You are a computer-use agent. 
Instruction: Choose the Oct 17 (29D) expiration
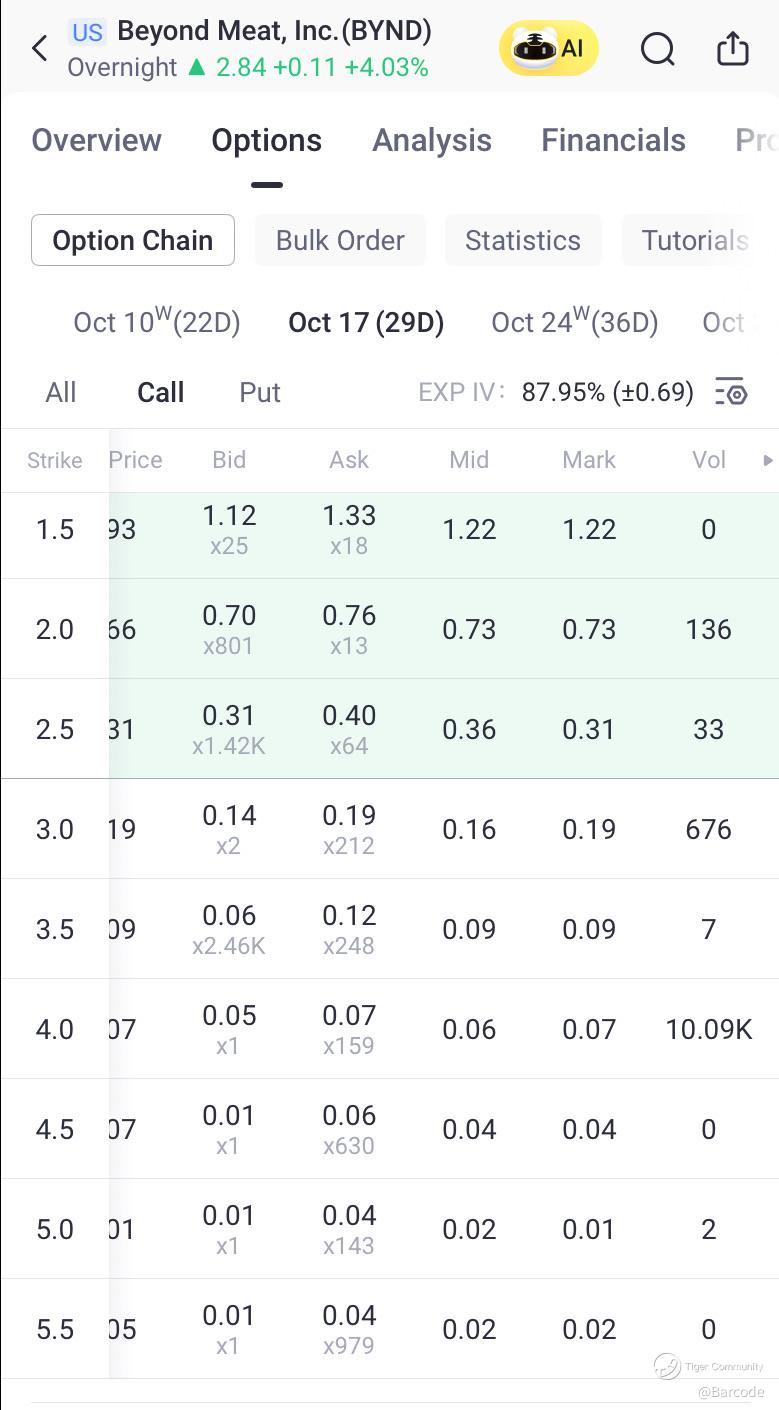[366, 322]
